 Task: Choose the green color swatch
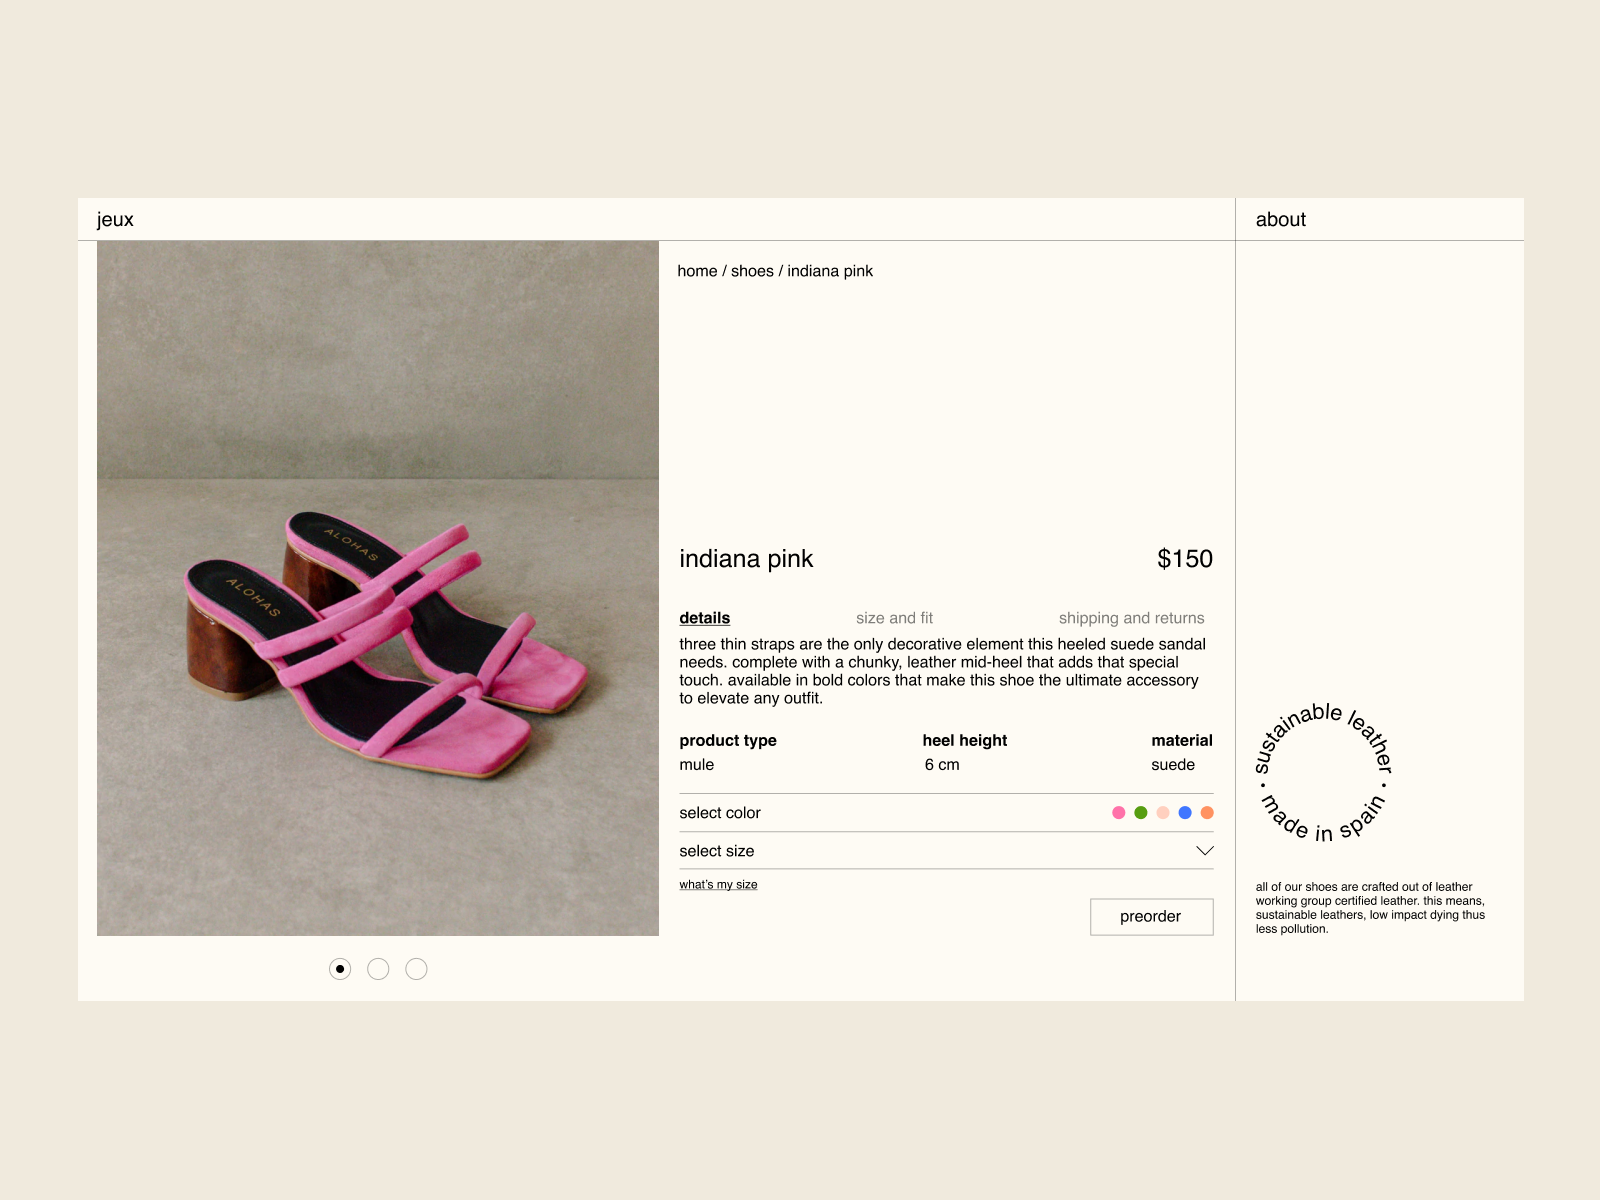tap(1141, 813)
